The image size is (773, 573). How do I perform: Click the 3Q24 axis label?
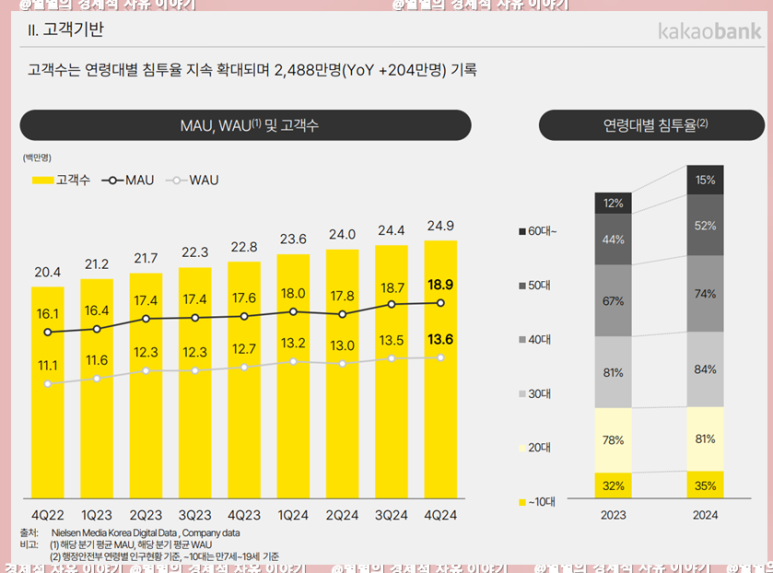(391, 515)
